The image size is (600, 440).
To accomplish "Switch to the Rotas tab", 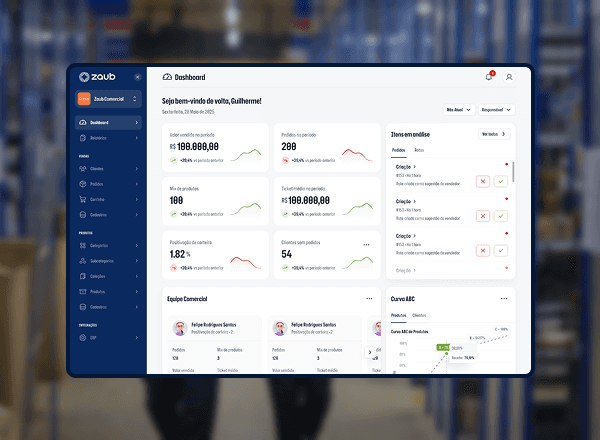I will pos(419,150).
